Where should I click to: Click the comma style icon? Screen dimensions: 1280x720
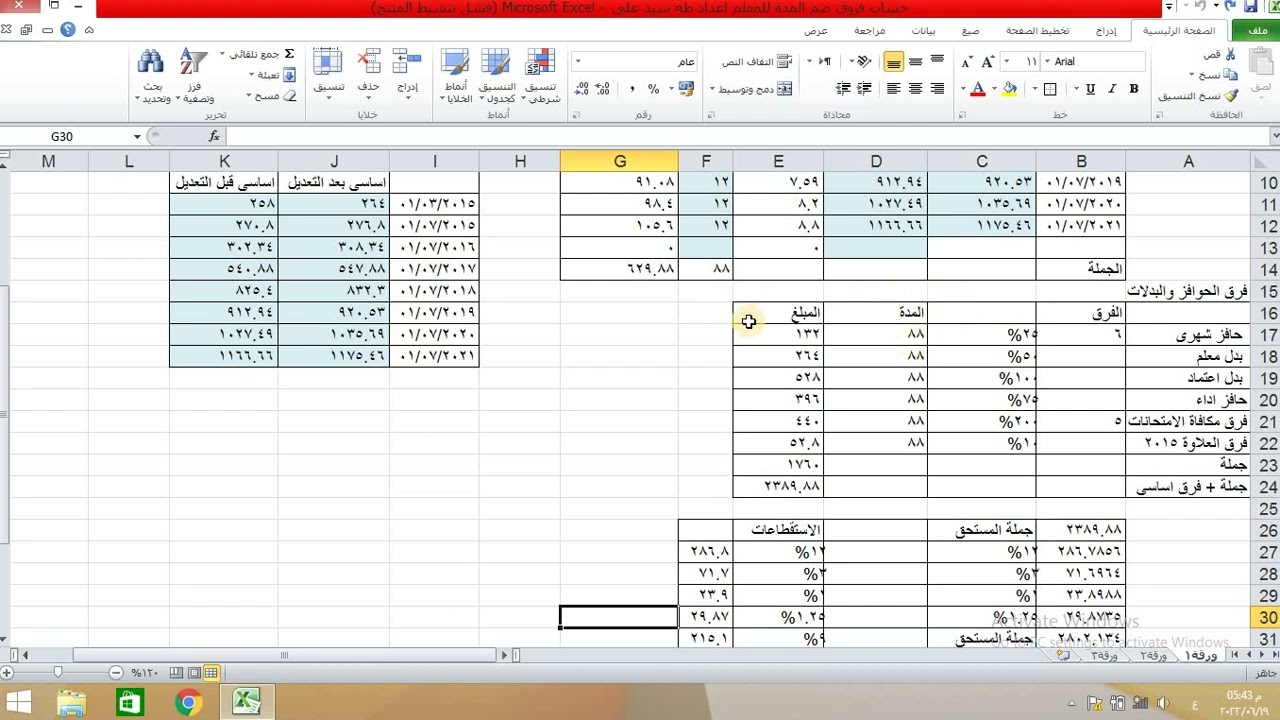coord(632,89)
